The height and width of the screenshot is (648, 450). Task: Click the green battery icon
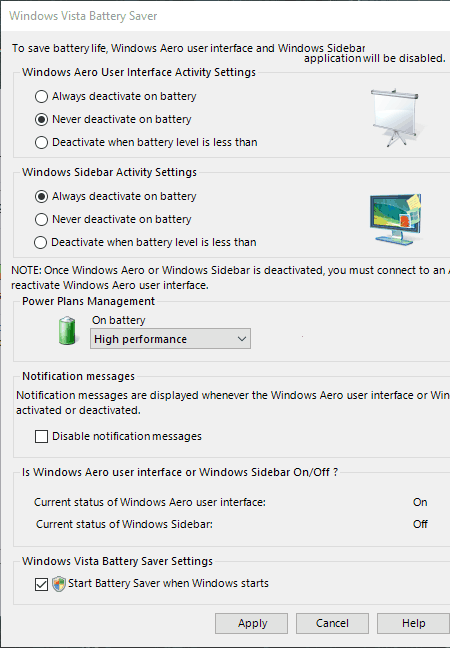click(67, 331)
